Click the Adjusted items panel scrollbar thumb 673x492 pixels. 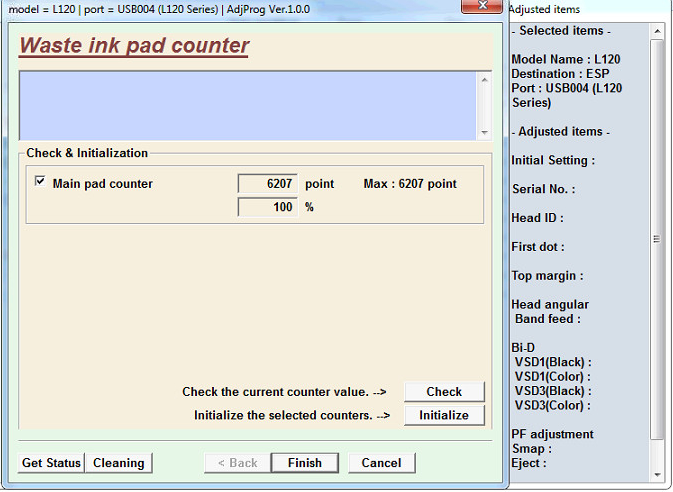657,238
